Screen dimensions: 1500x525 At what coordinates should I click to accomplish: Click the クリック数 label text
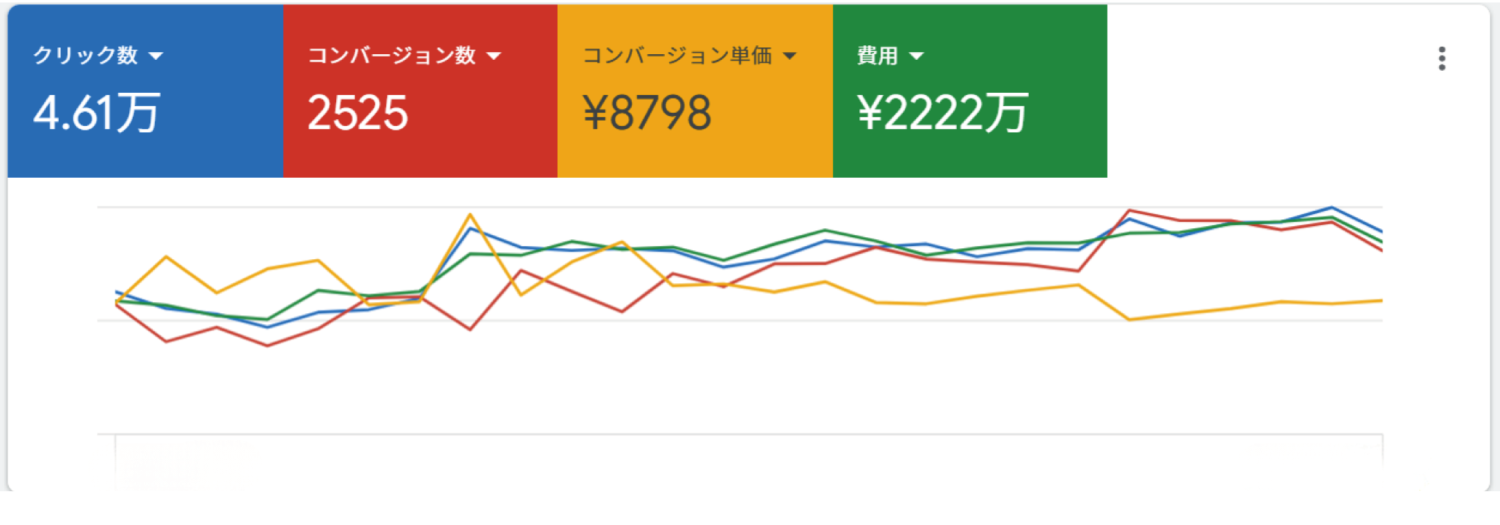85,56
